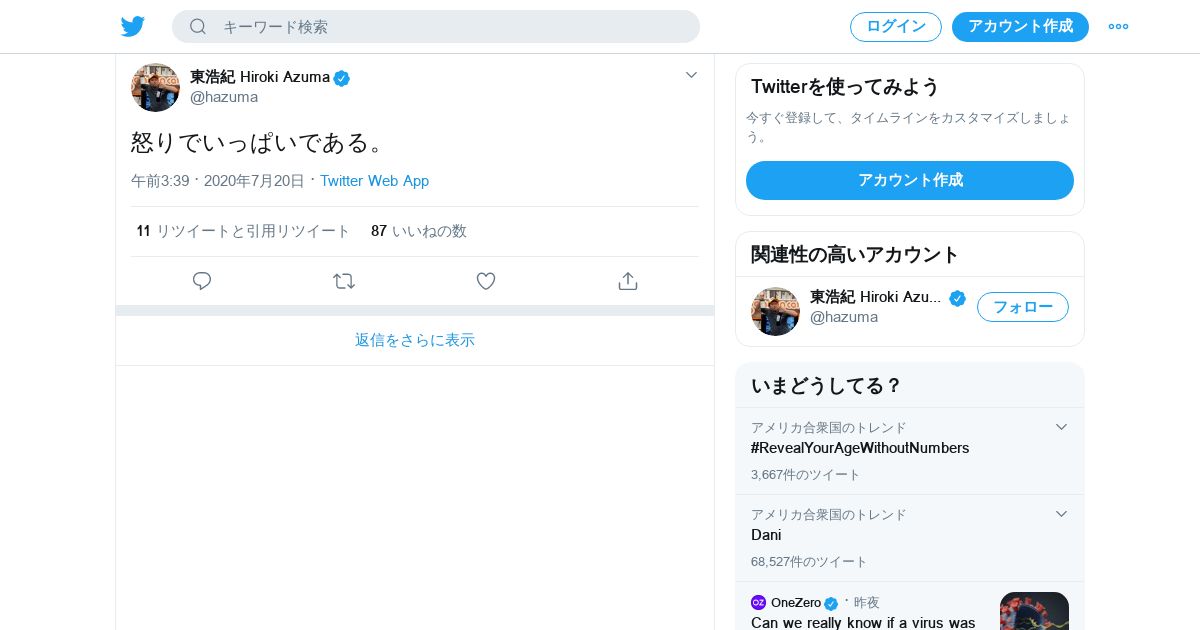
Task: Click the reply speech bubble icon
Action: tap(202, 281)
